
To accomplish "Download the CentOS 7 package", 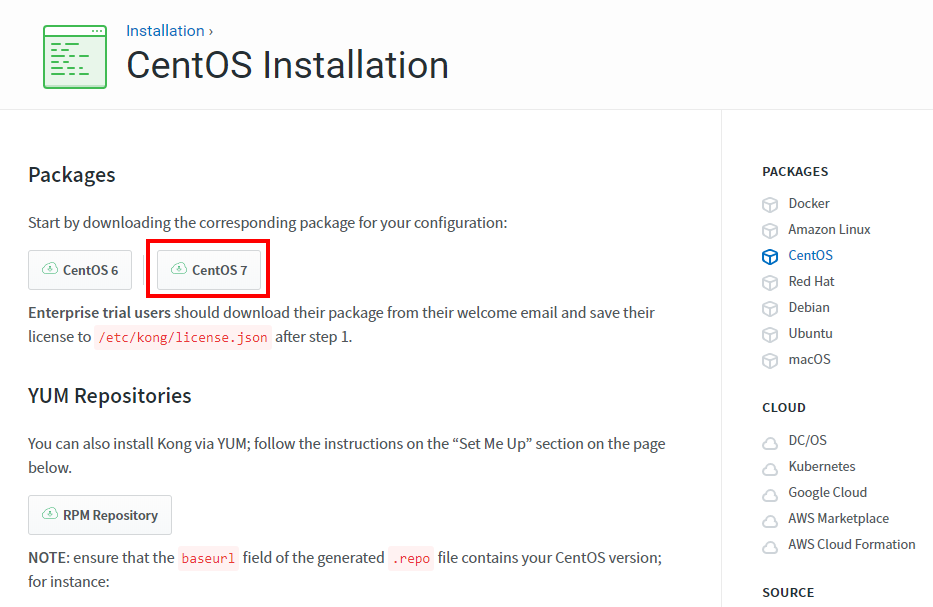I will pos(209,270).
